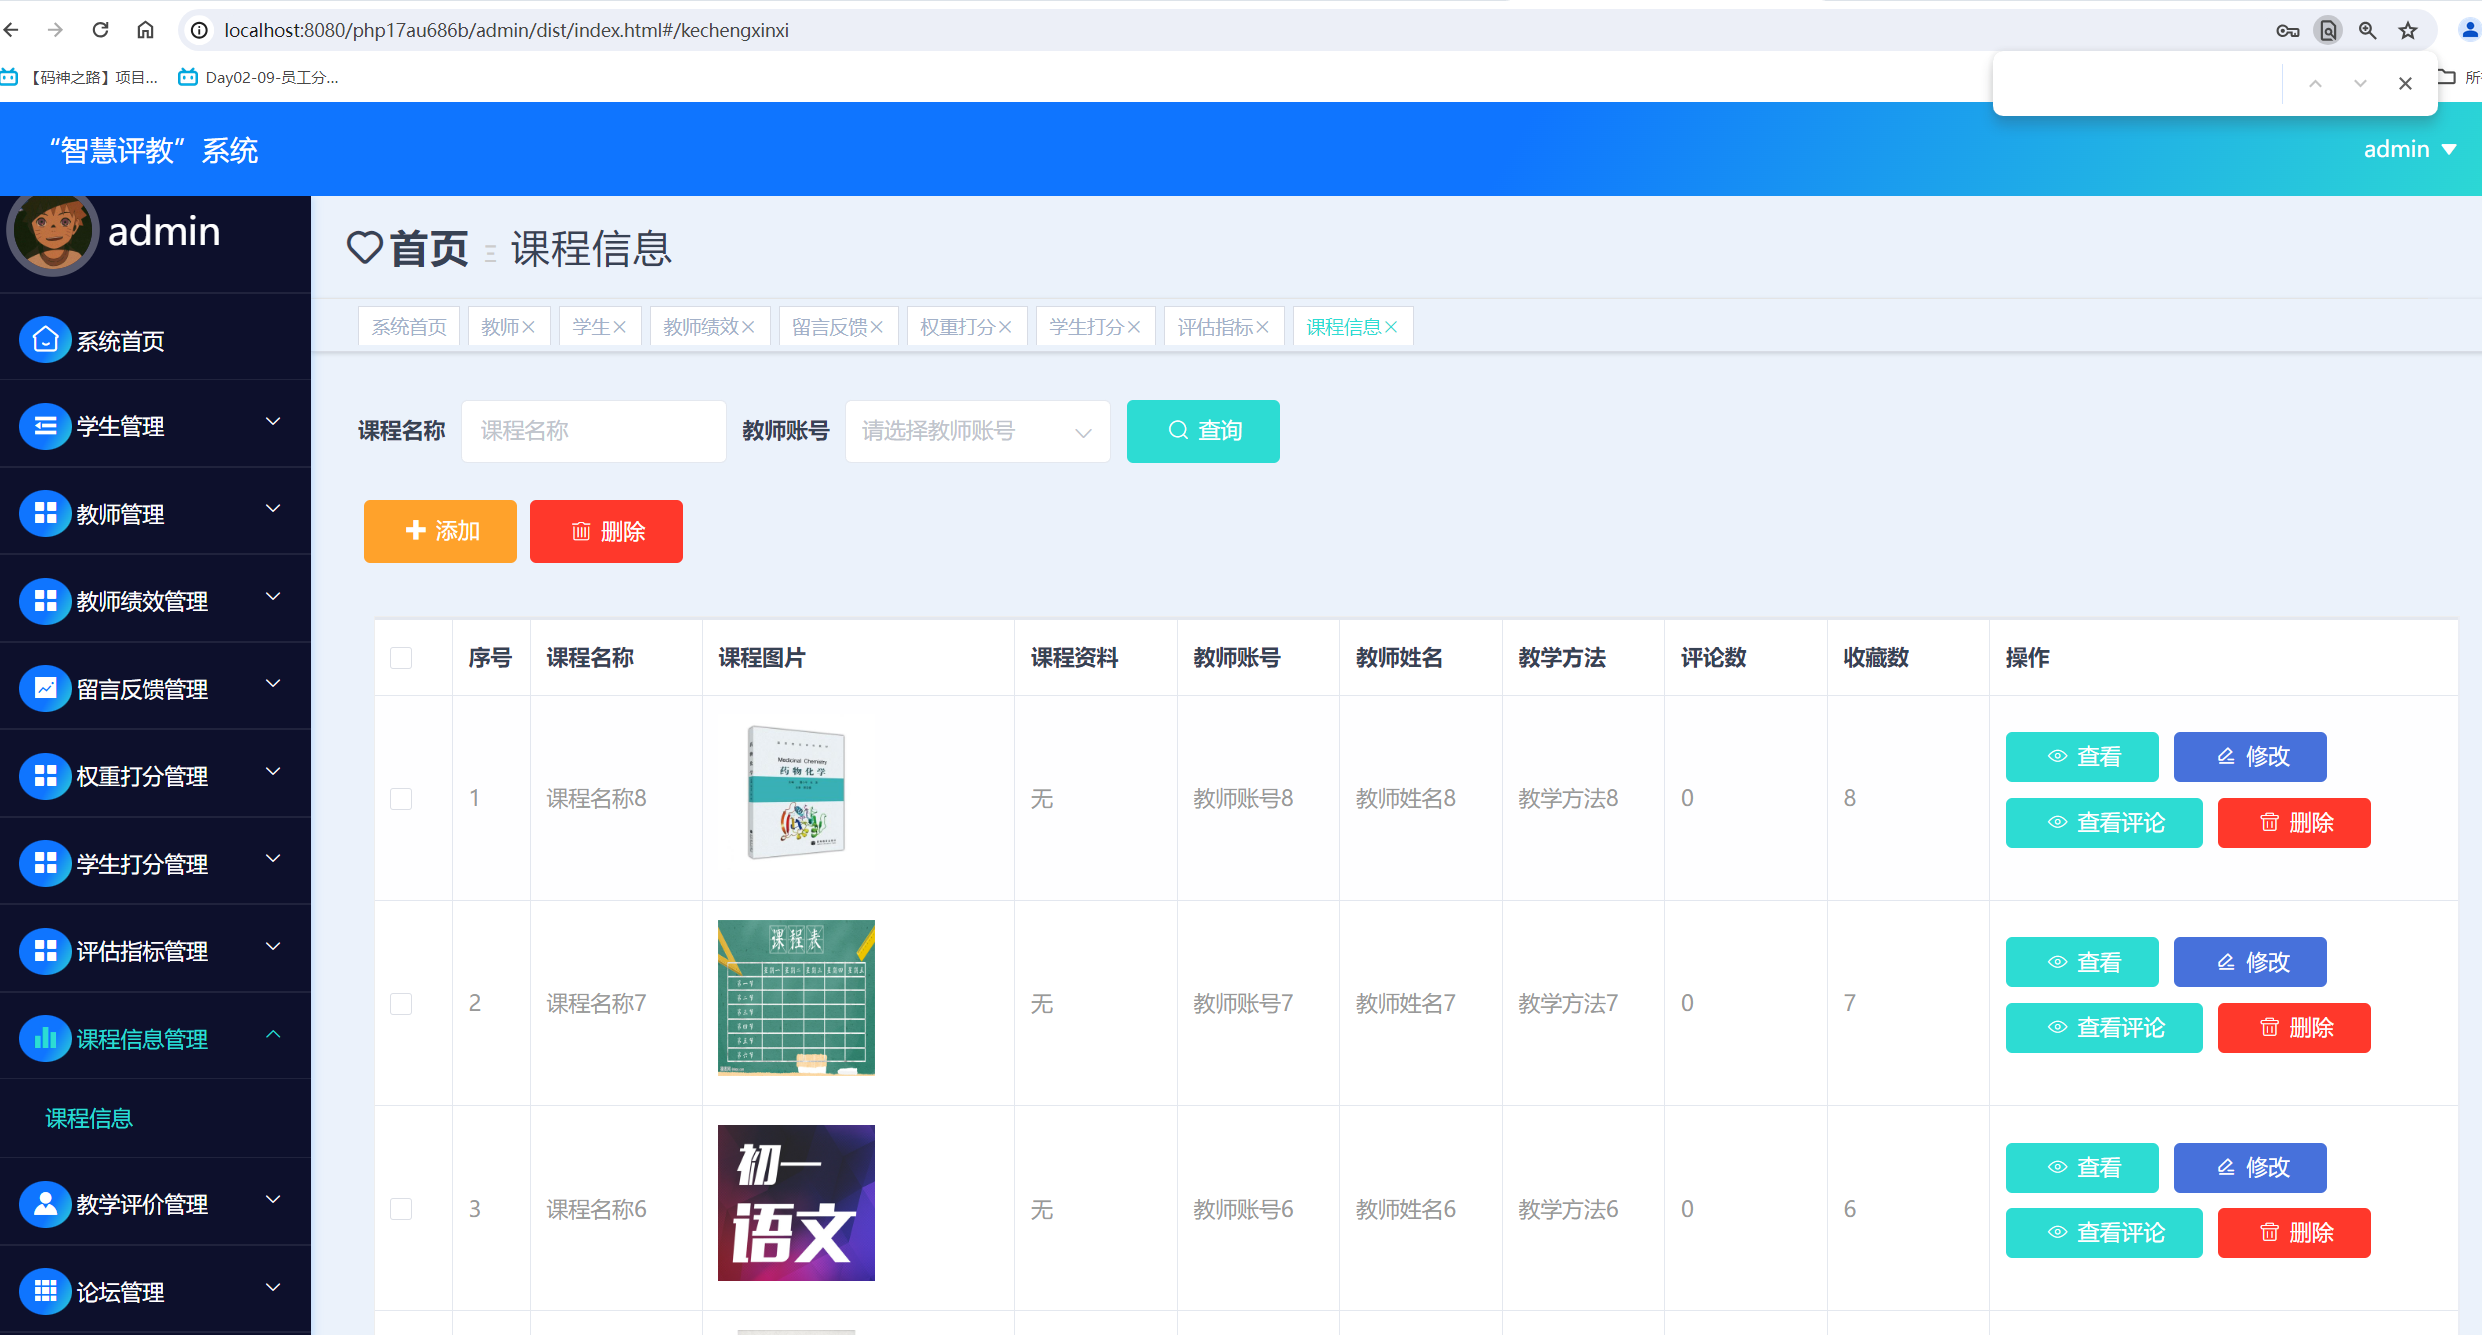Close the 学生 tab with its X
Screen dimensions: 2482x1335
click(620, 327)
